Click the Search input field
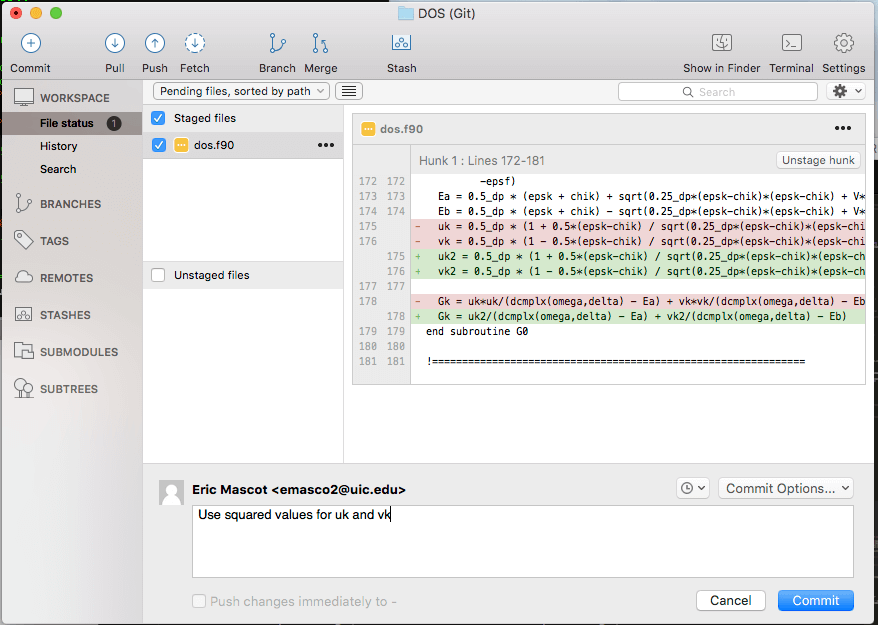This screenshot has width=878, height=625. (x=718, y=92)
